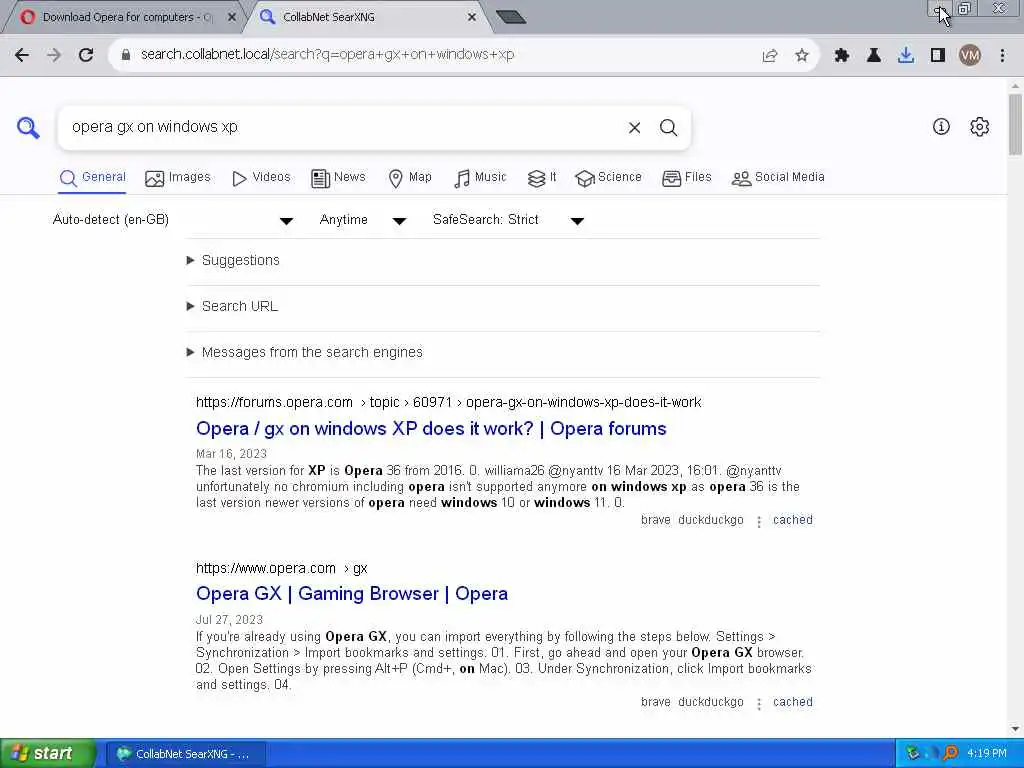Open the SearXNG about info icon
Image resolution: width=1024 pixels, height=768 pixels.
(941, 127)
